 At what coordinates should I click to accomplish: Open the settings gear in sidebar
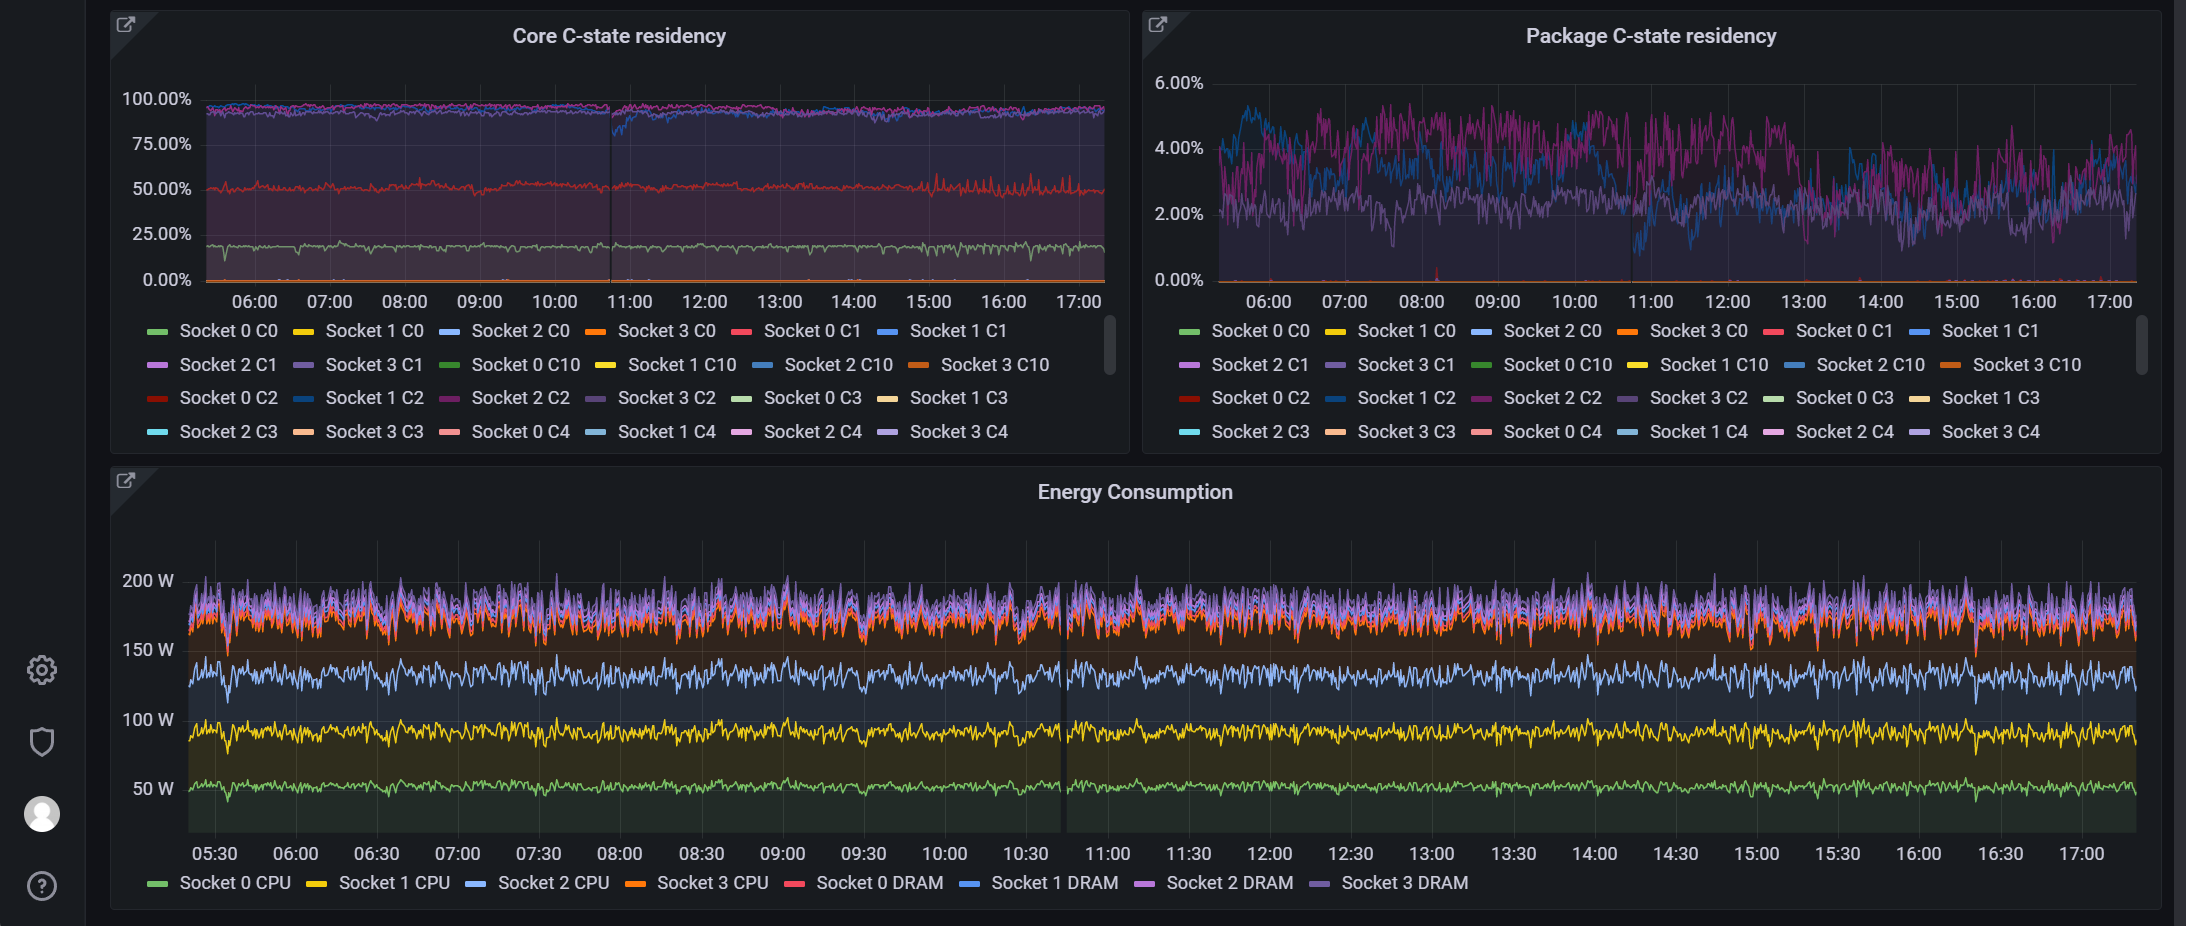(x=42, y=670)
